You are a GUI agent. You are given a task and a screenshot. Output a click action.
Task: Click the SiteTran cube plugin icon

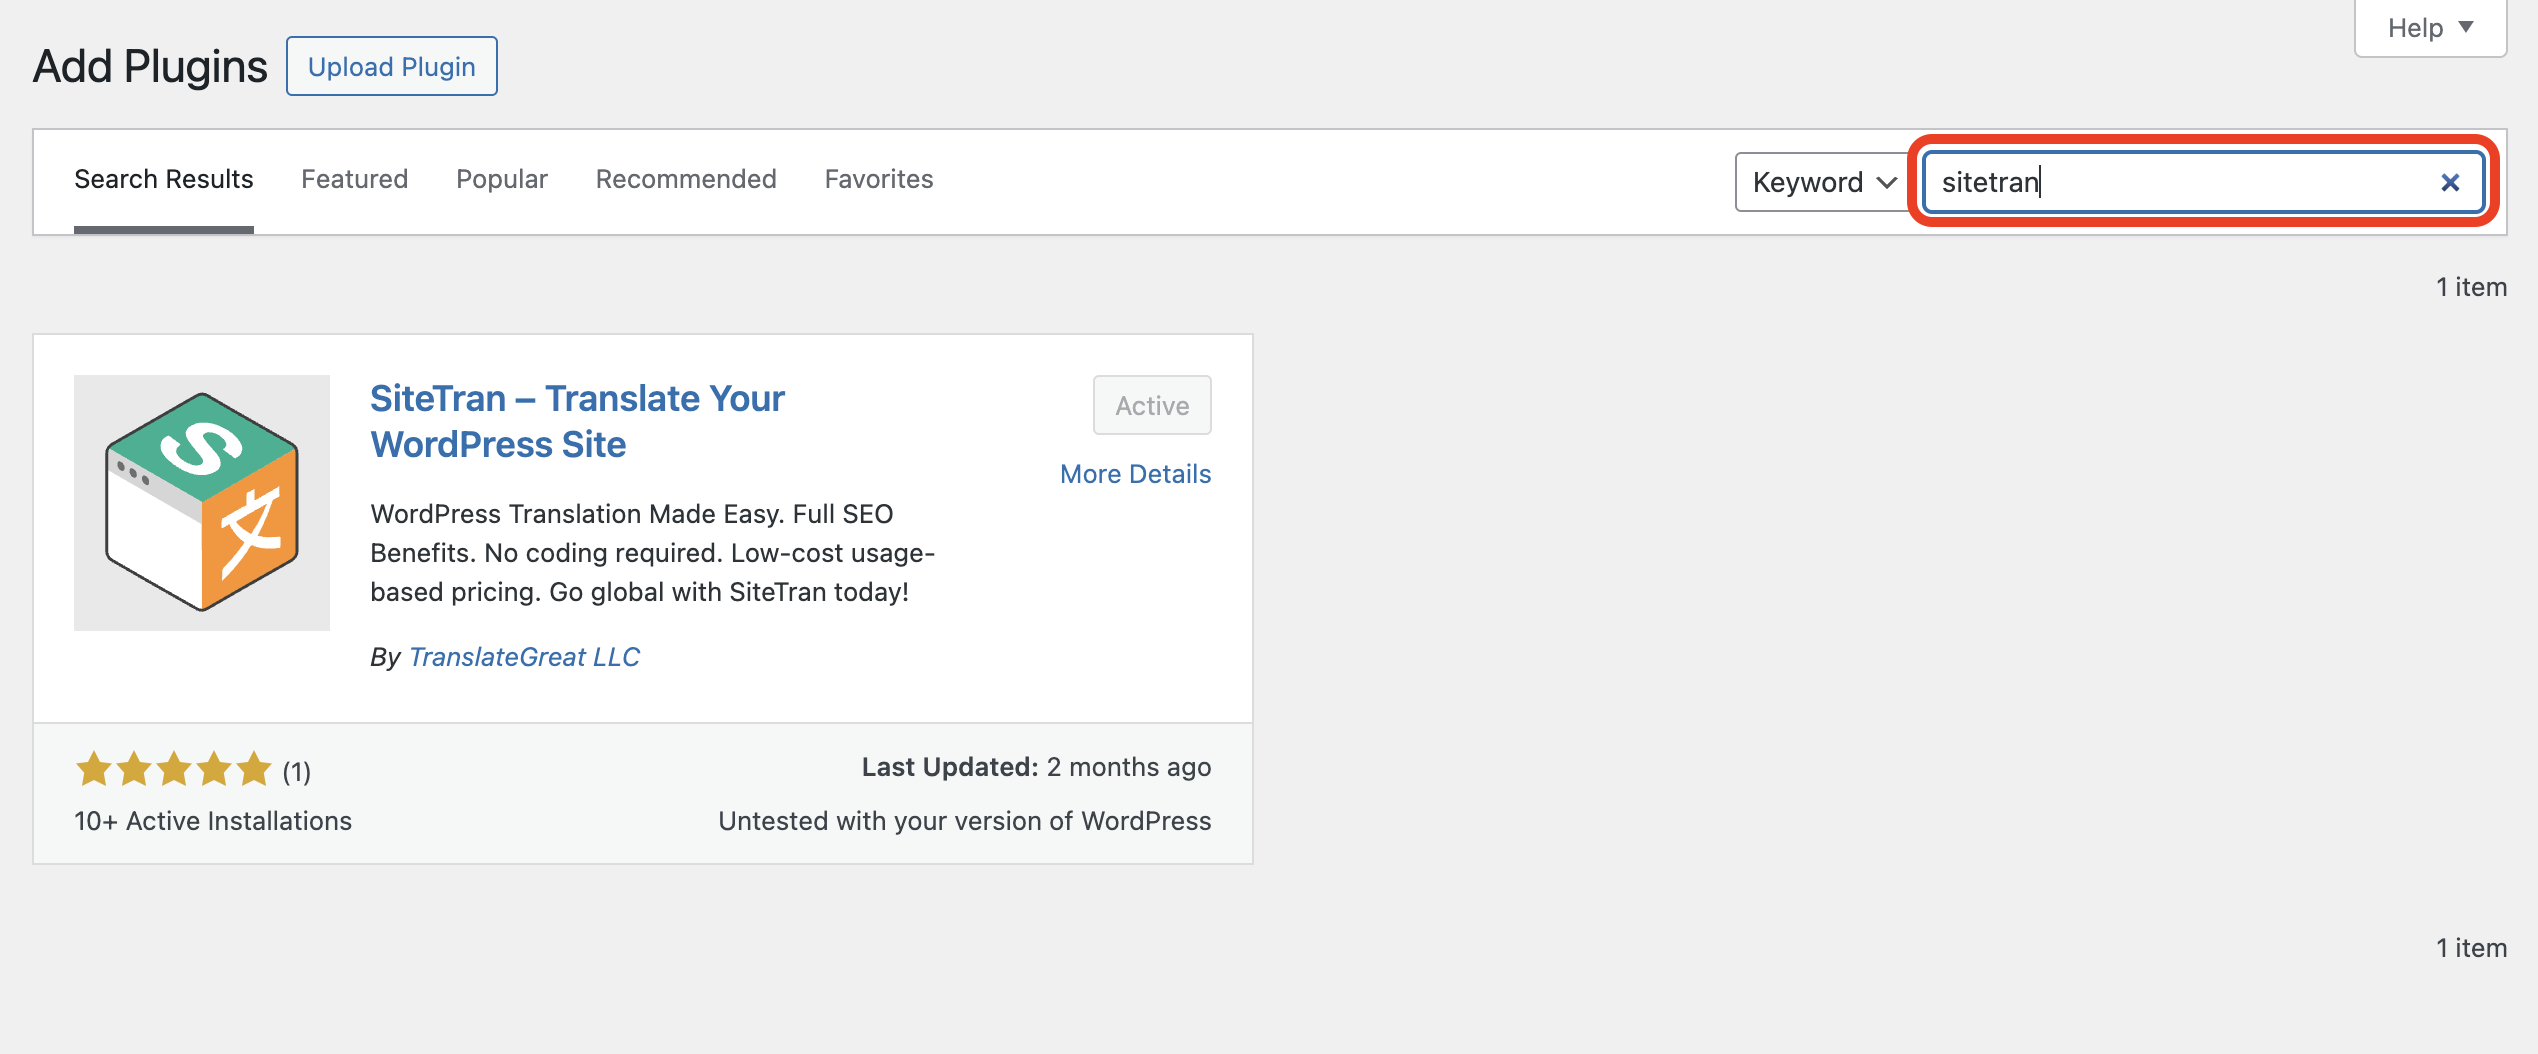click(x=202, y=502)
